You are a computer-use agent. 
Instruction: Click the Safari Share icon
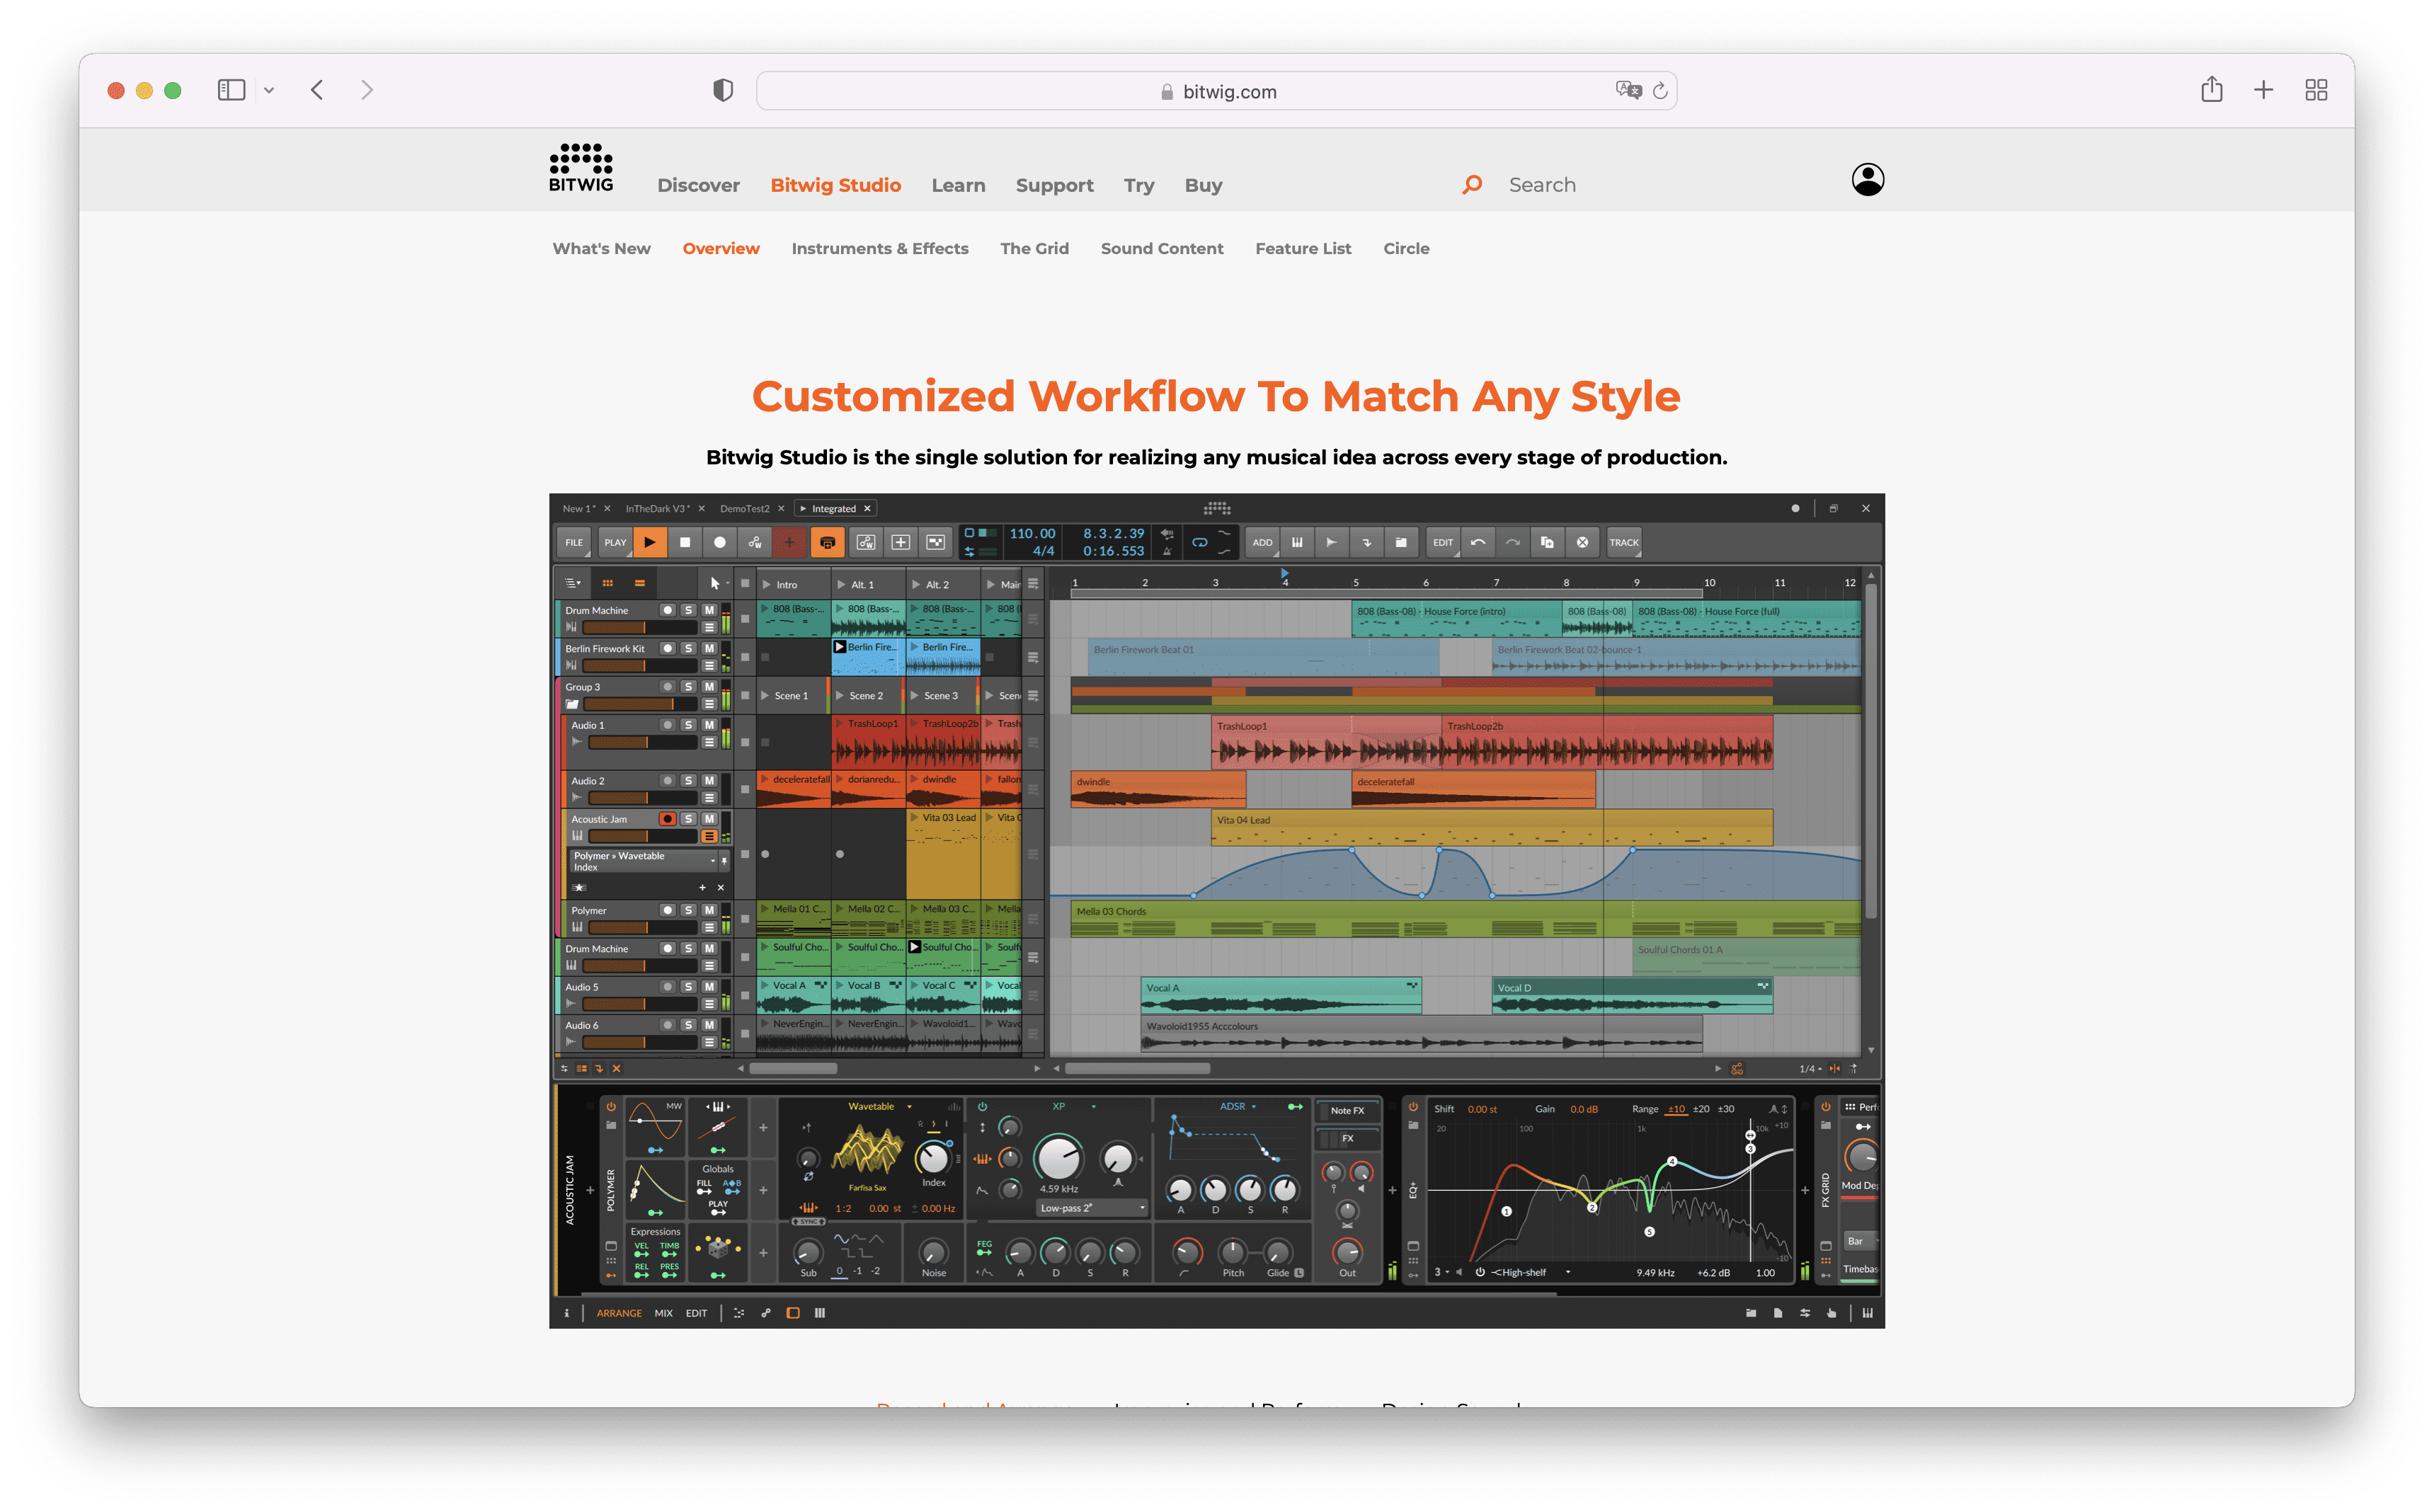tap(2211, 90)
